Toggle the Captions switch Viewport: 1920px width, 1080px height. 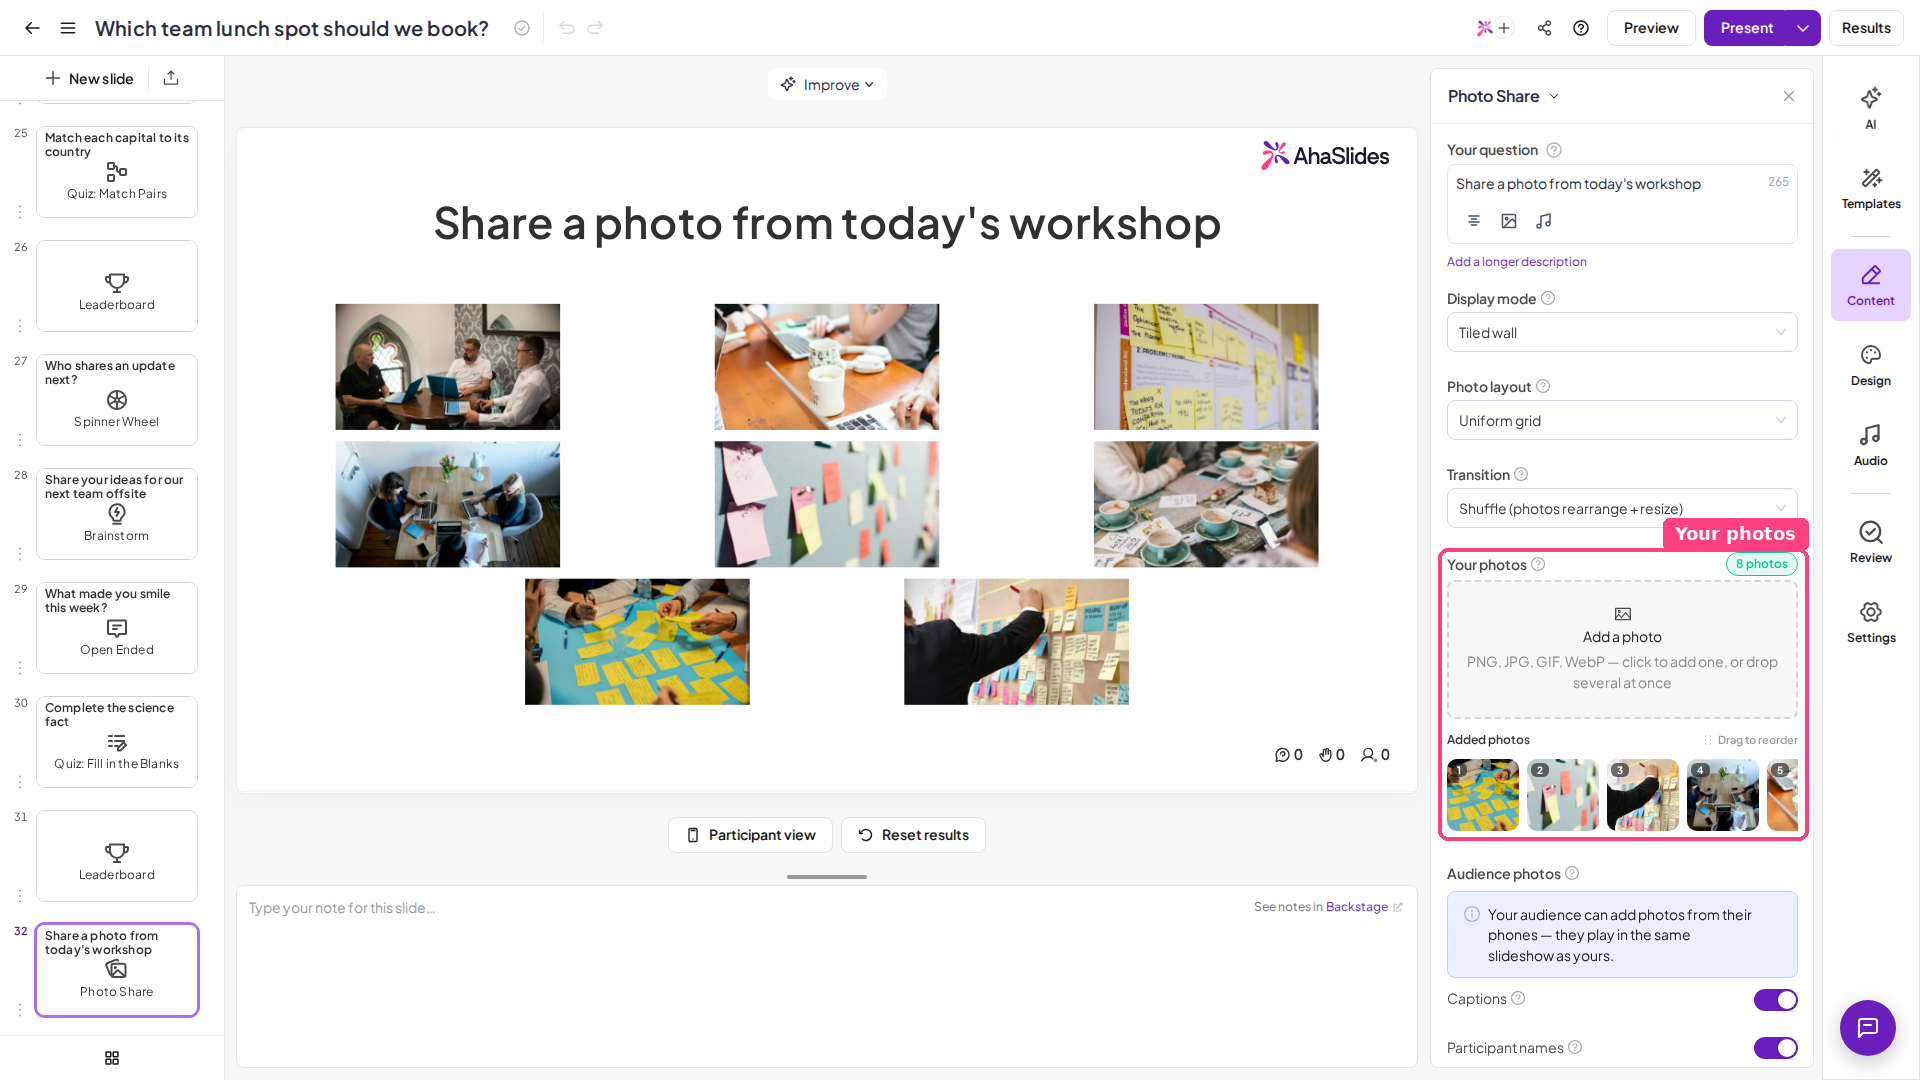coord(1775,1000)
